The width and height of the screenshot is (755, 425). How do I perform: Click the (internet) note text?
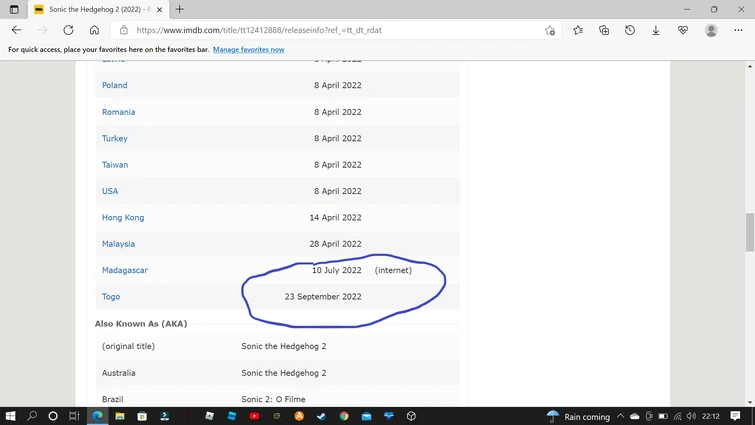[x=393, y=270]
